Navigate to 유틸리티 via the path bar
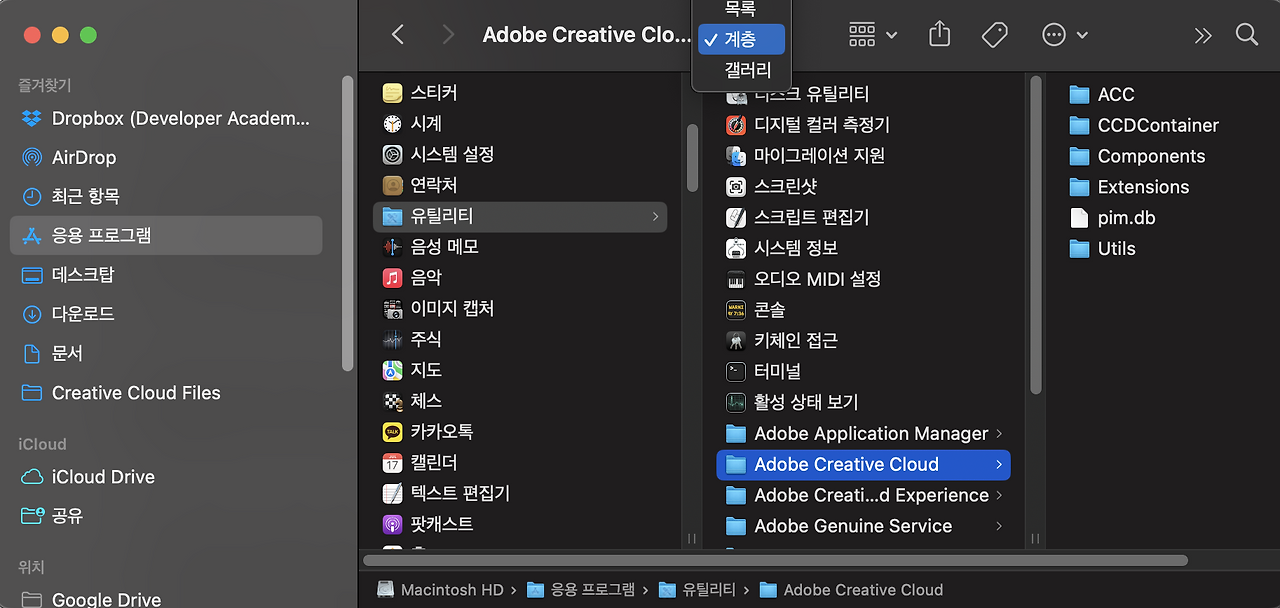The image size is (1280, 608). (710, 589)
